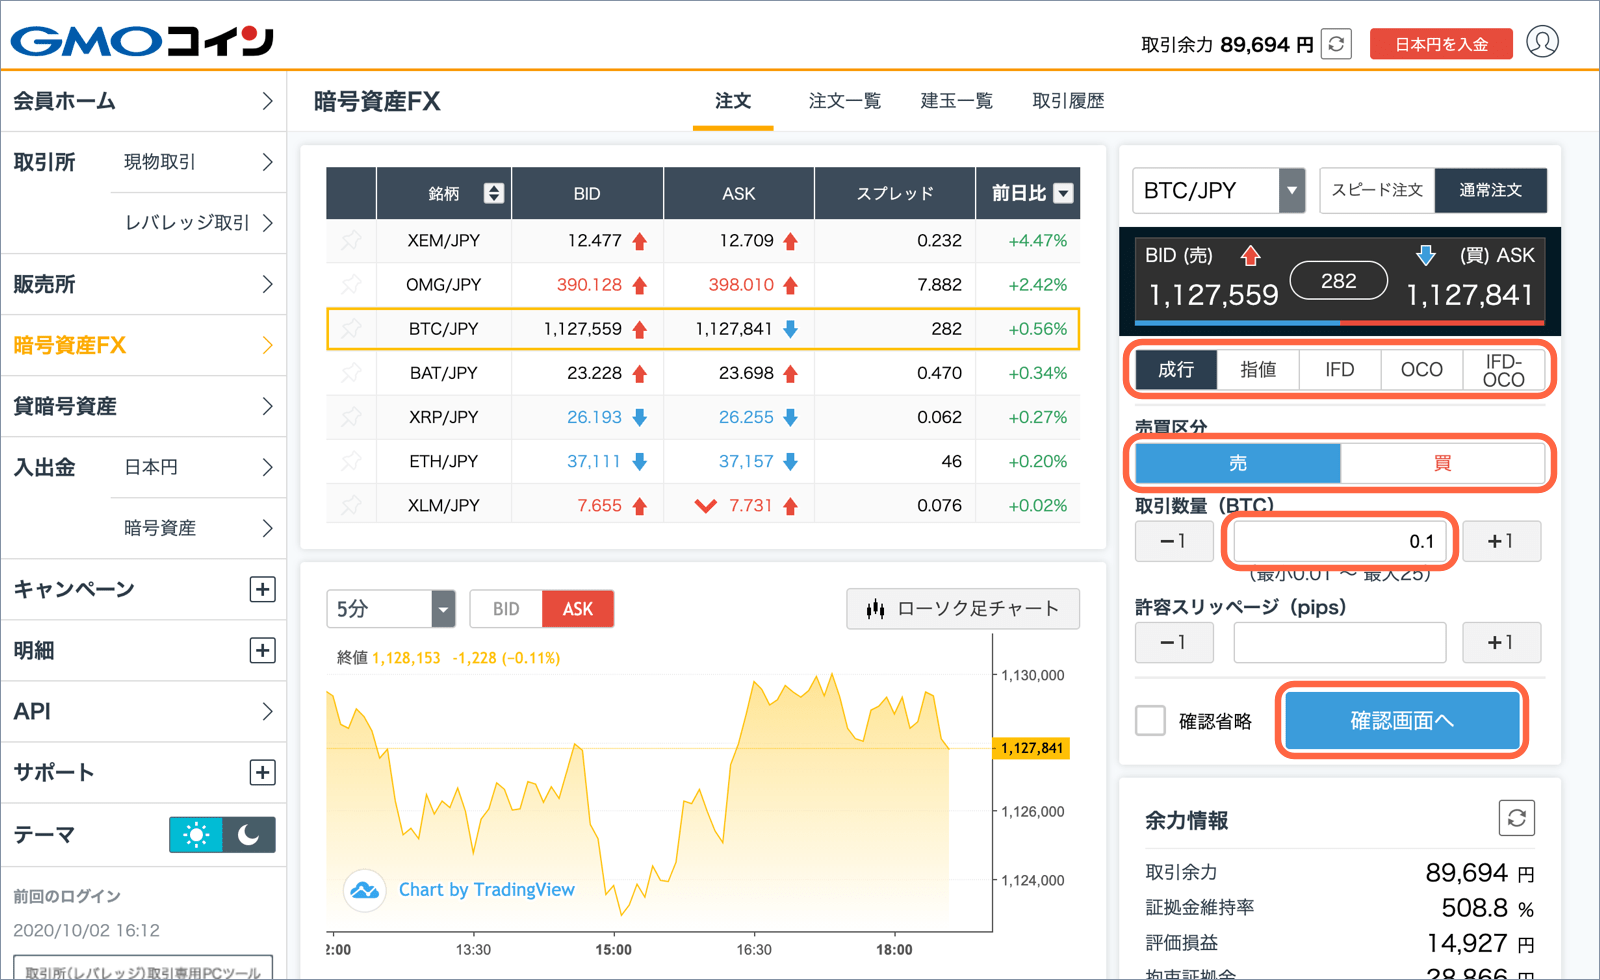Toggle the 確認省略 checkbox
Screen dimensions: 1600x980
click(1150, 720)
